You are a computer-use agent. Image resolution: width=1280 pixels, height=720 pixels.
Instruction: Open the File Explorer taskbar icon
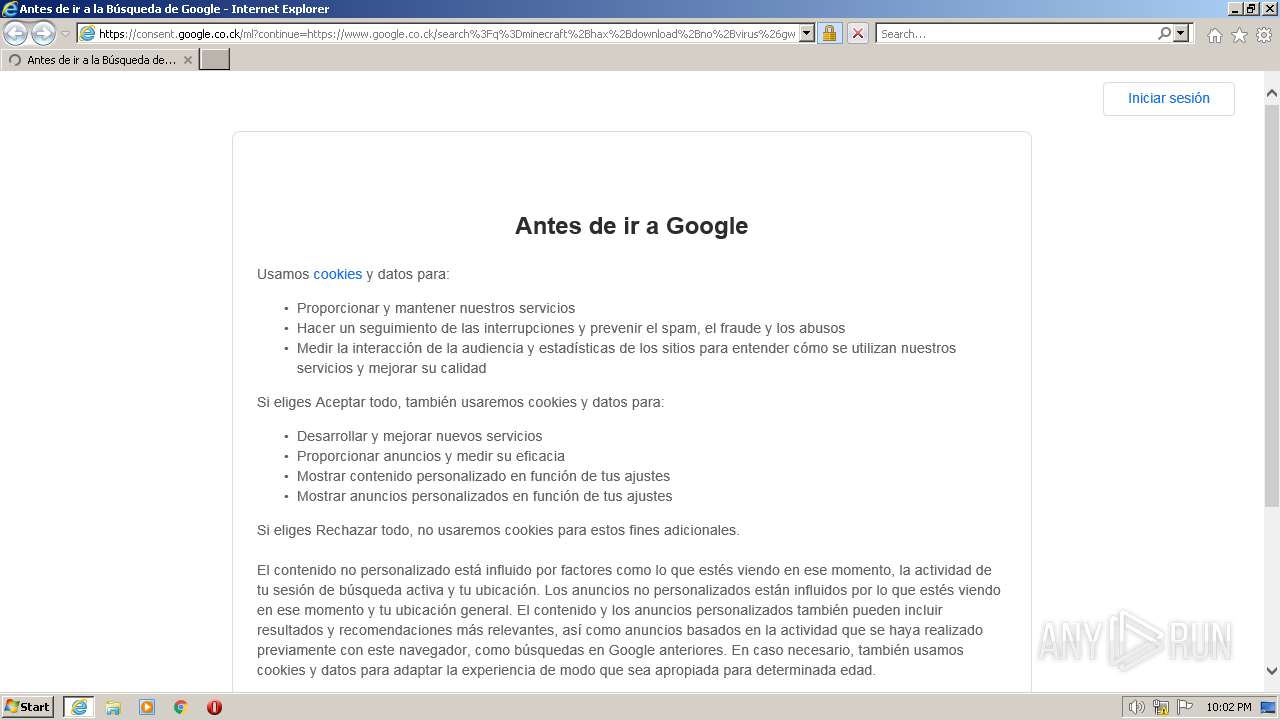point(113,707)
